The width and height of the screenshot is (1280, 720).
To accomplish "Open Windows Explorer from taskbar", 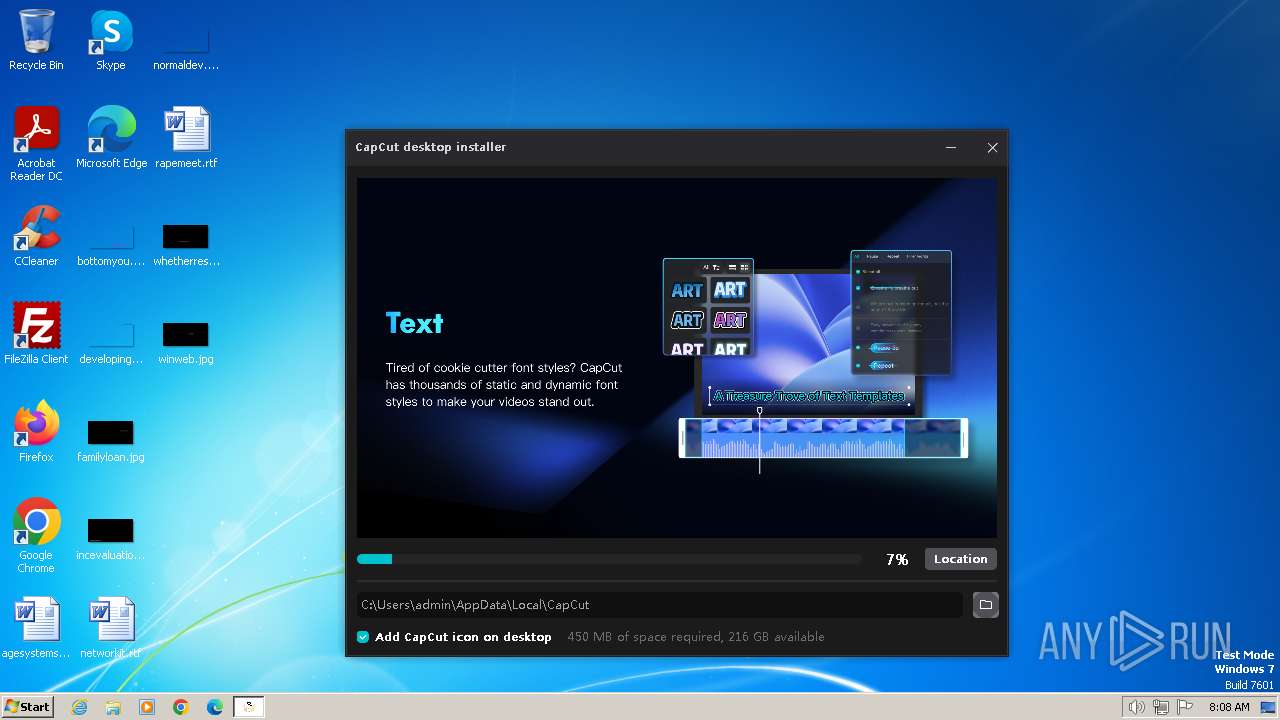I will pos(113,707).
